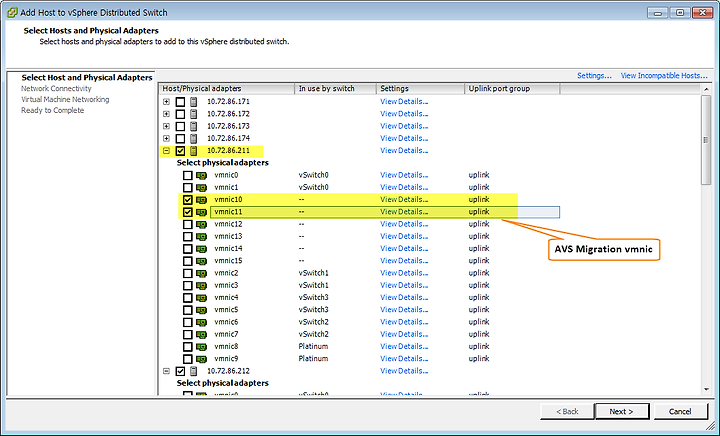The image size is (720, 436).
Task: Open View Incompatible Hosts... link
Action: click(664, 76)
